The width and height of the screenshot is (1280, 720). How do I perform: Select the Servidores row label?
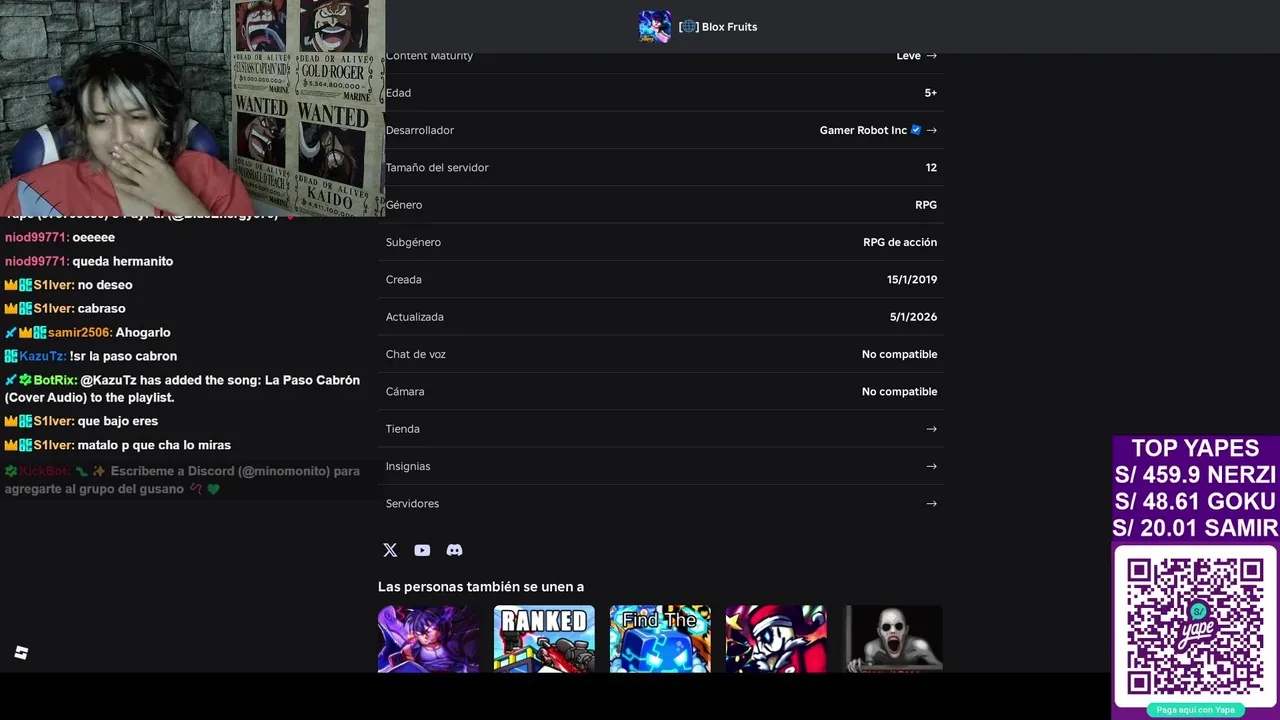pos(412,504)
